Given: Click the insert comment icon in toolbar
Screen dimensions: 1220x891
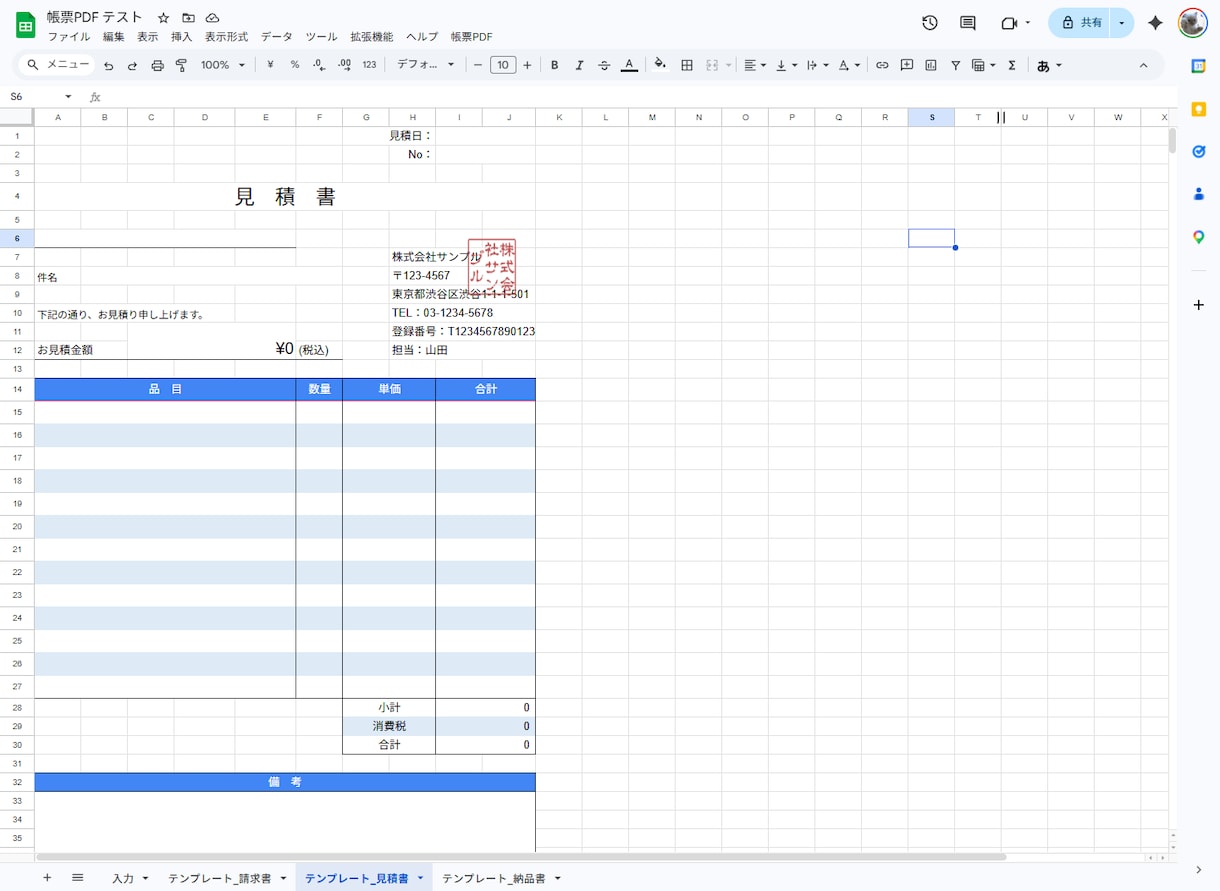Looking at the screenshot, I should pos(907,65).
